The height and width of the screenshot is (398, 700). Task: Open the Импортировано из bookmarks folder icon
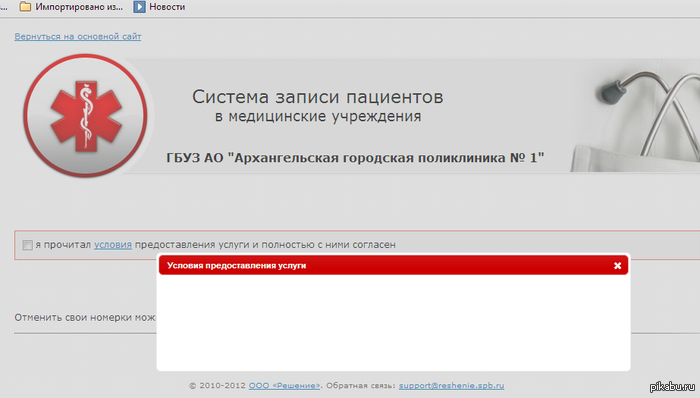click(x=25, y=7)
